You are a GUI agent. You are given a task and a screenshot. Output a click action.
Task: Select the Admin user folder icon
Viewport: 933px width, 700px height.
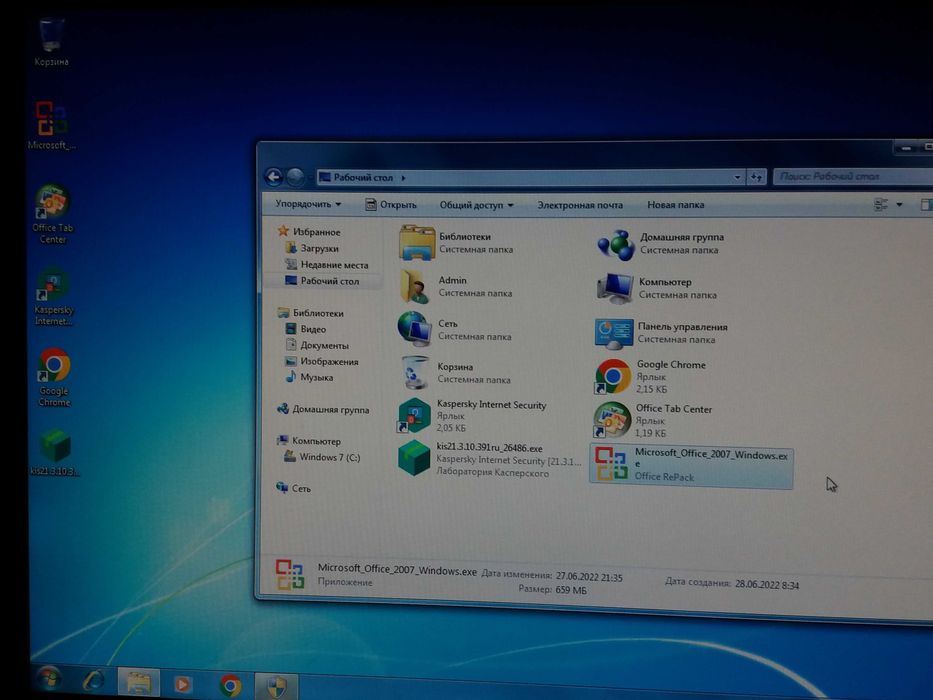coord(415,286)
